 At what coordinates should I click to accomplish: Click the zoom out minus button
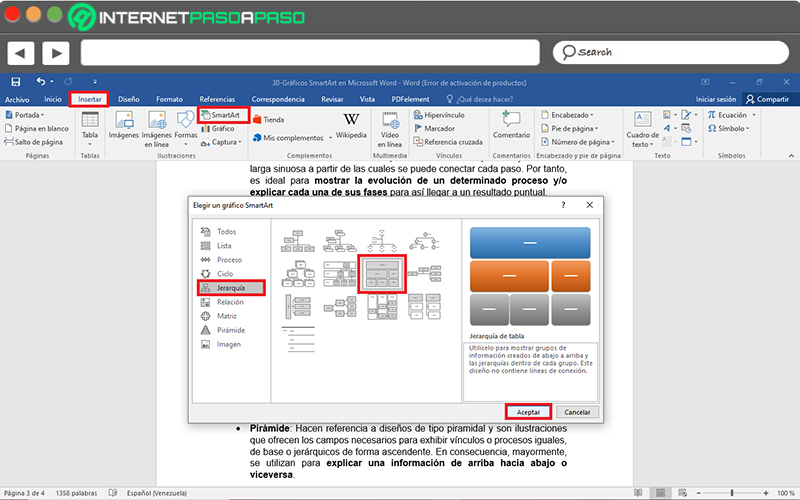699,493
